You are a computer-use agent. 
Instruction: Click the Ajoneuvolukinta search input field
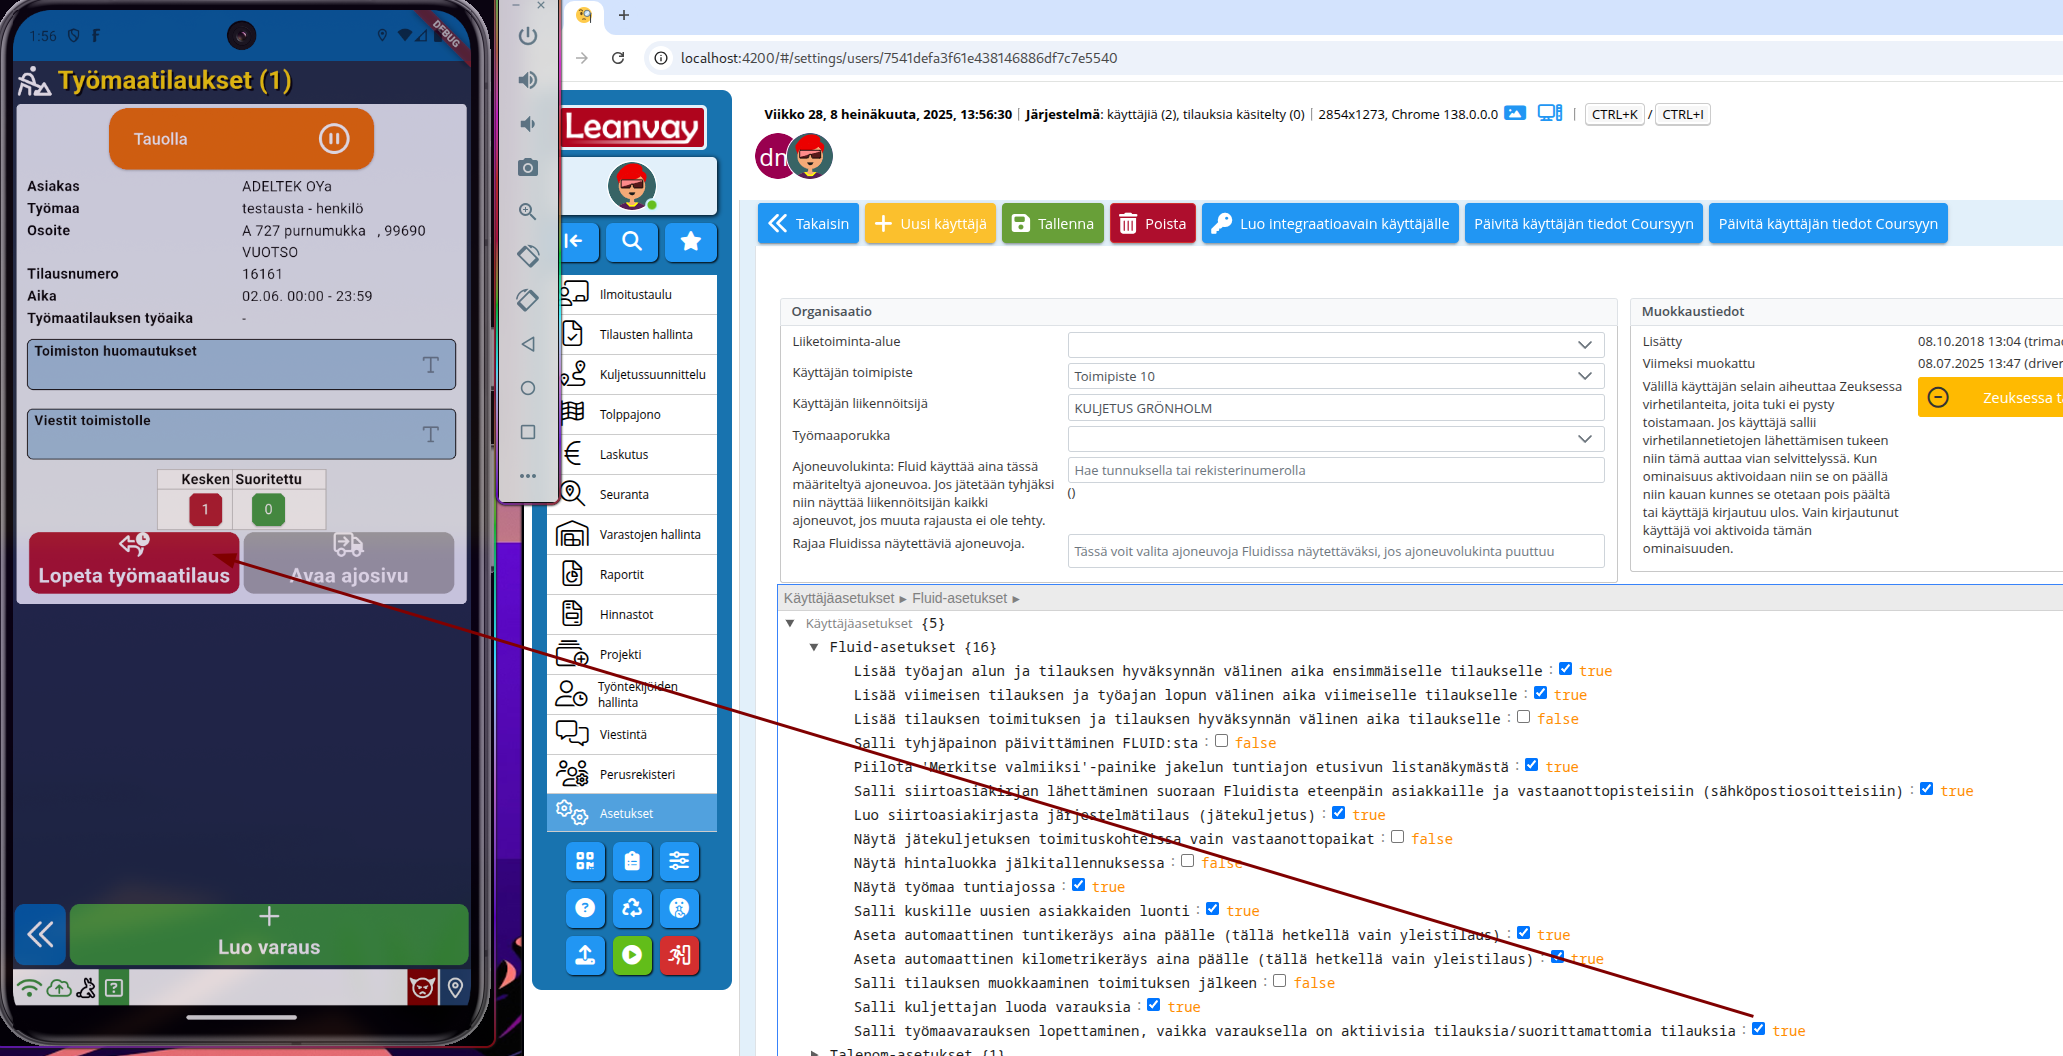(1335, 470)
